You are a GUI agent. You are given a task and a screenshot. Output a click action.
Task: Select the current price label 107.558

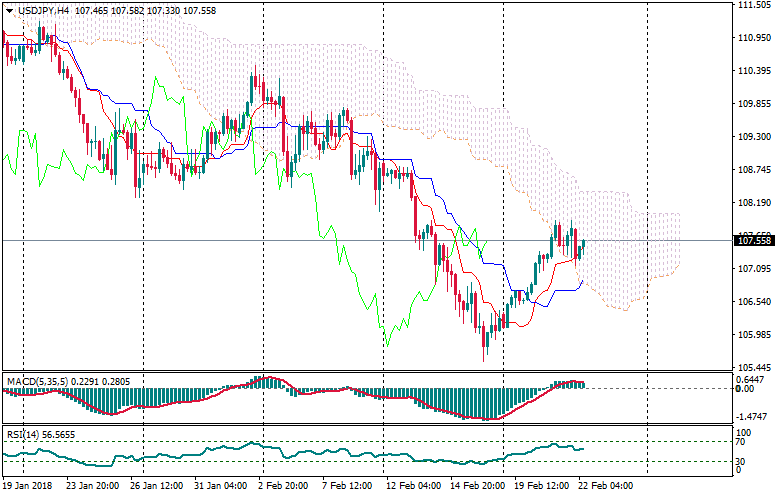tap(752, 241)
